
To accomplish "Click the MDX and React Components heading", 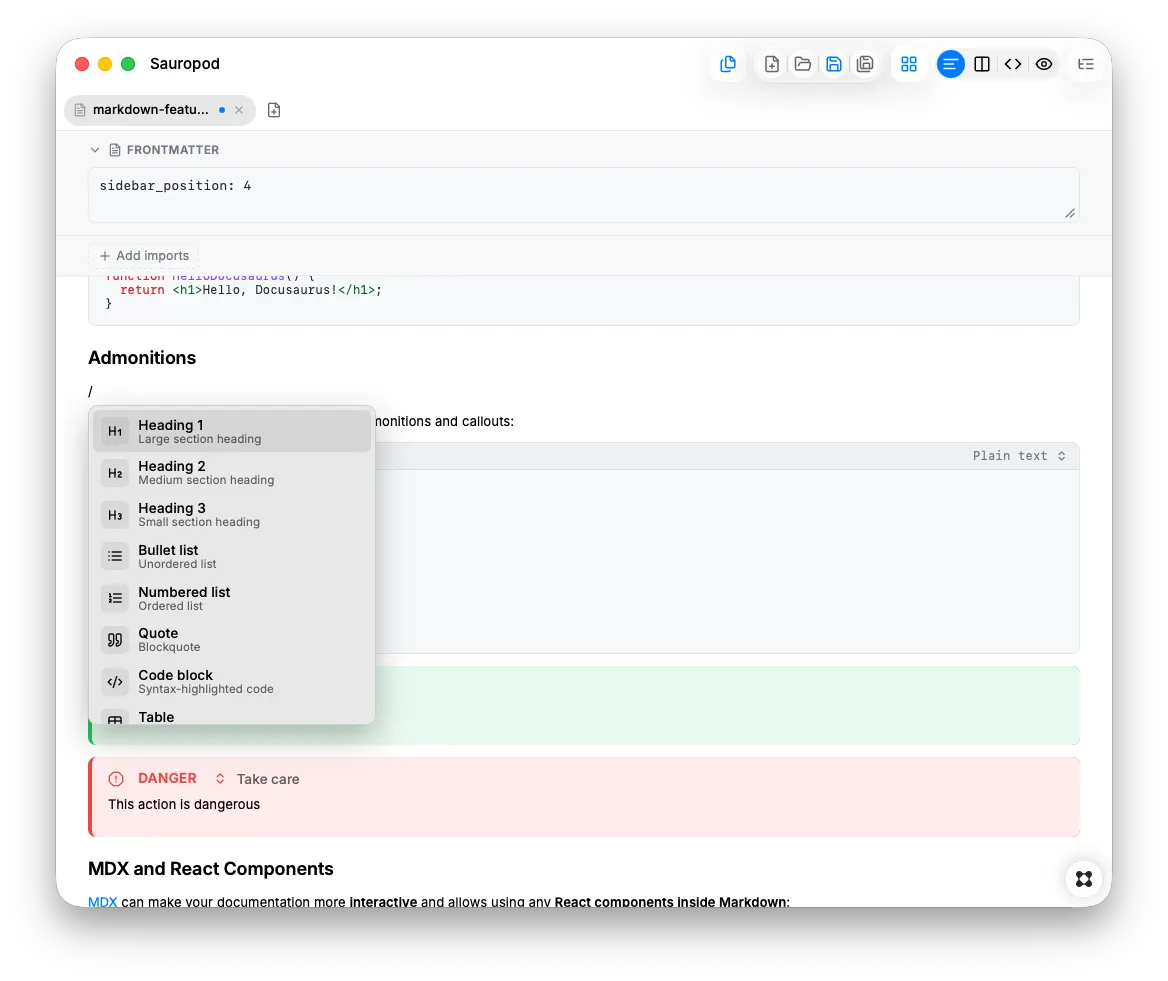I will click(x=211, y=869).
